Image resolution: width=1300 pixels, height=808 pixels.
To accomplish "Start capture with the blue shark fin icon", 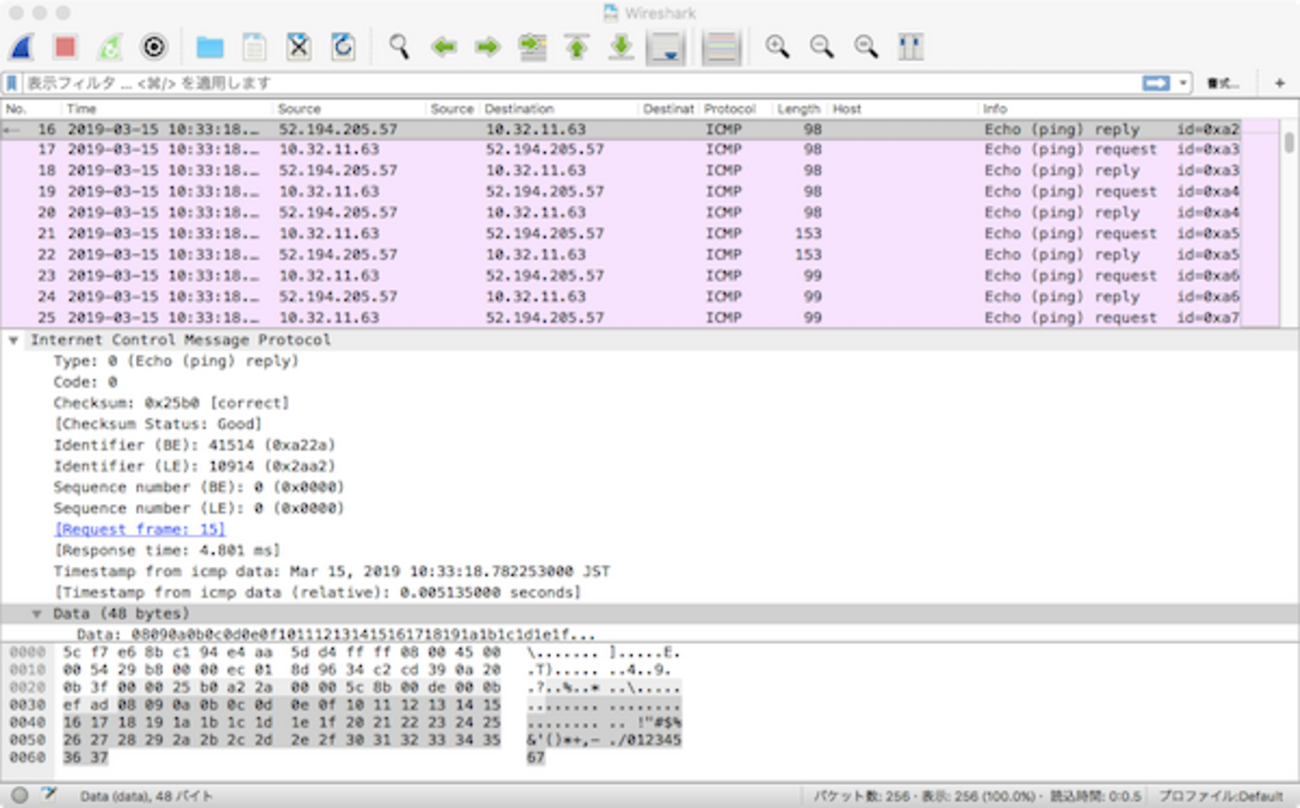I will (22, 47).
